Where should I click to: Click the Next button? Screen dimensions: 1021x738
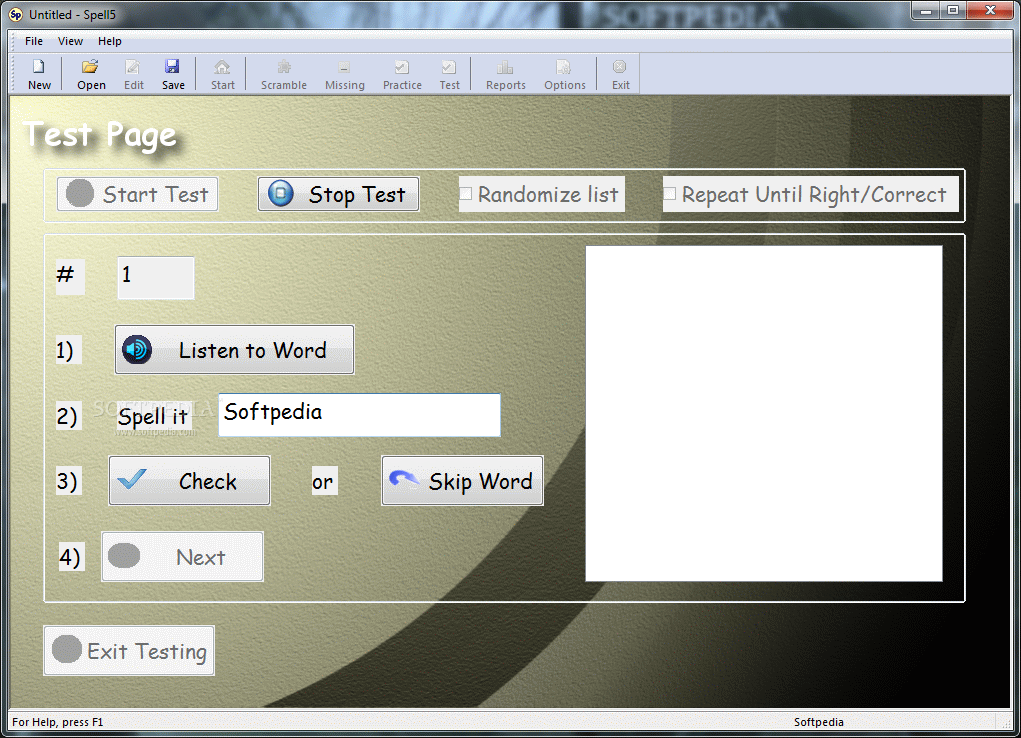182,557
